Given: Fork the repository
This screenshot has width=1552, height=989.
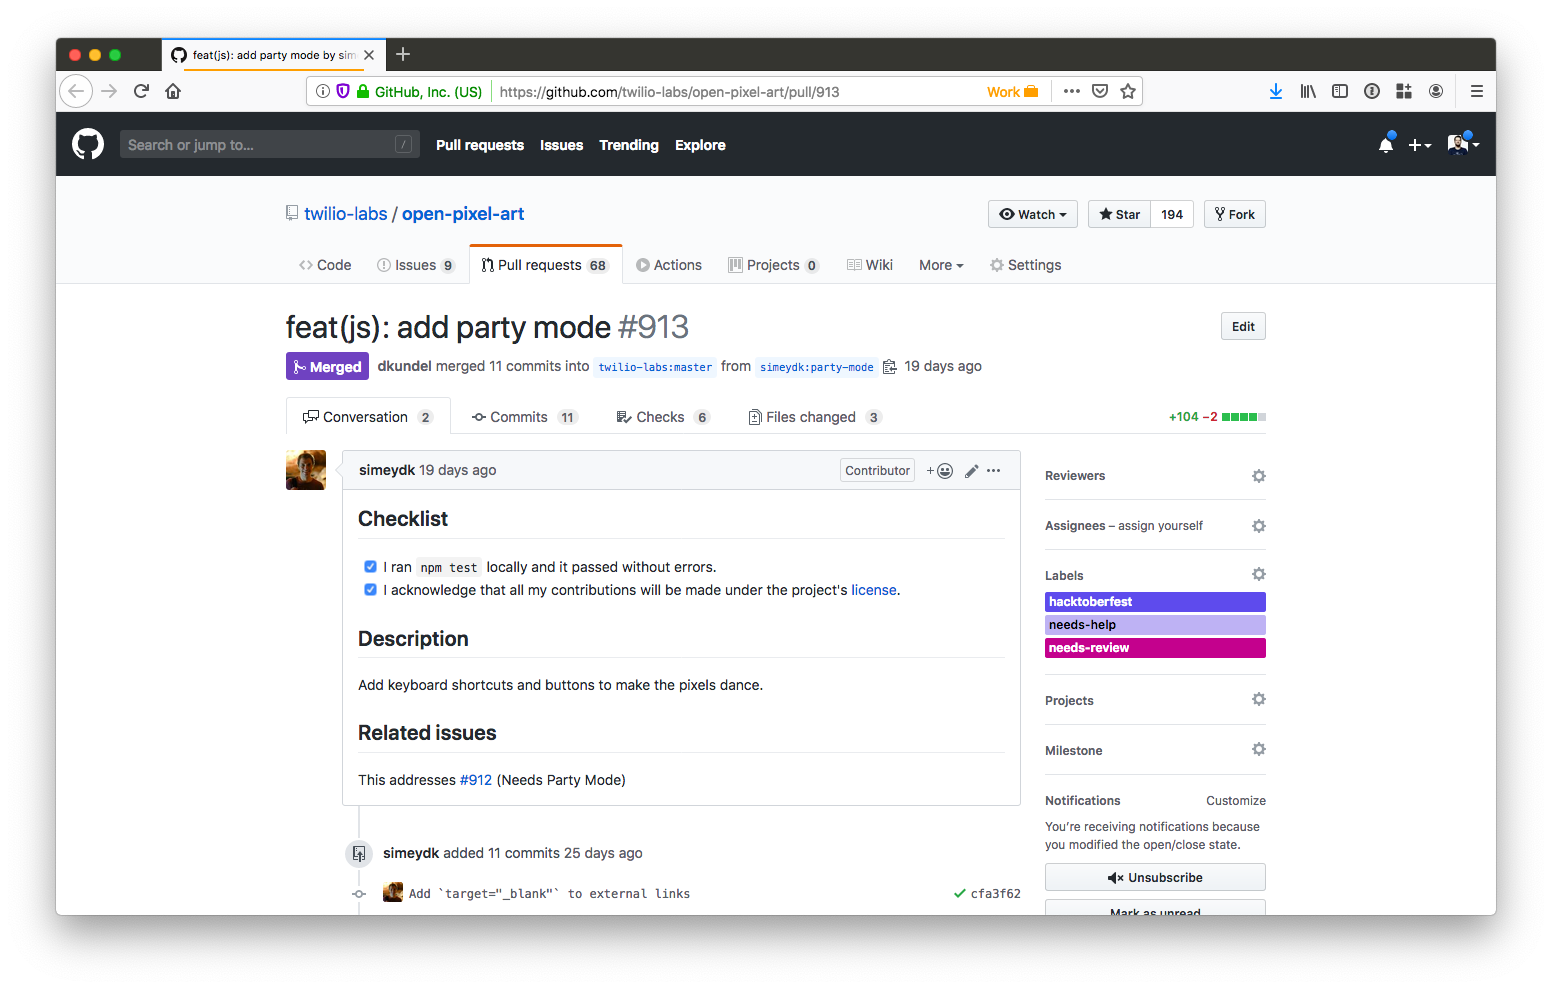Looking at the screenshot, I should [x=1235, y=214].
